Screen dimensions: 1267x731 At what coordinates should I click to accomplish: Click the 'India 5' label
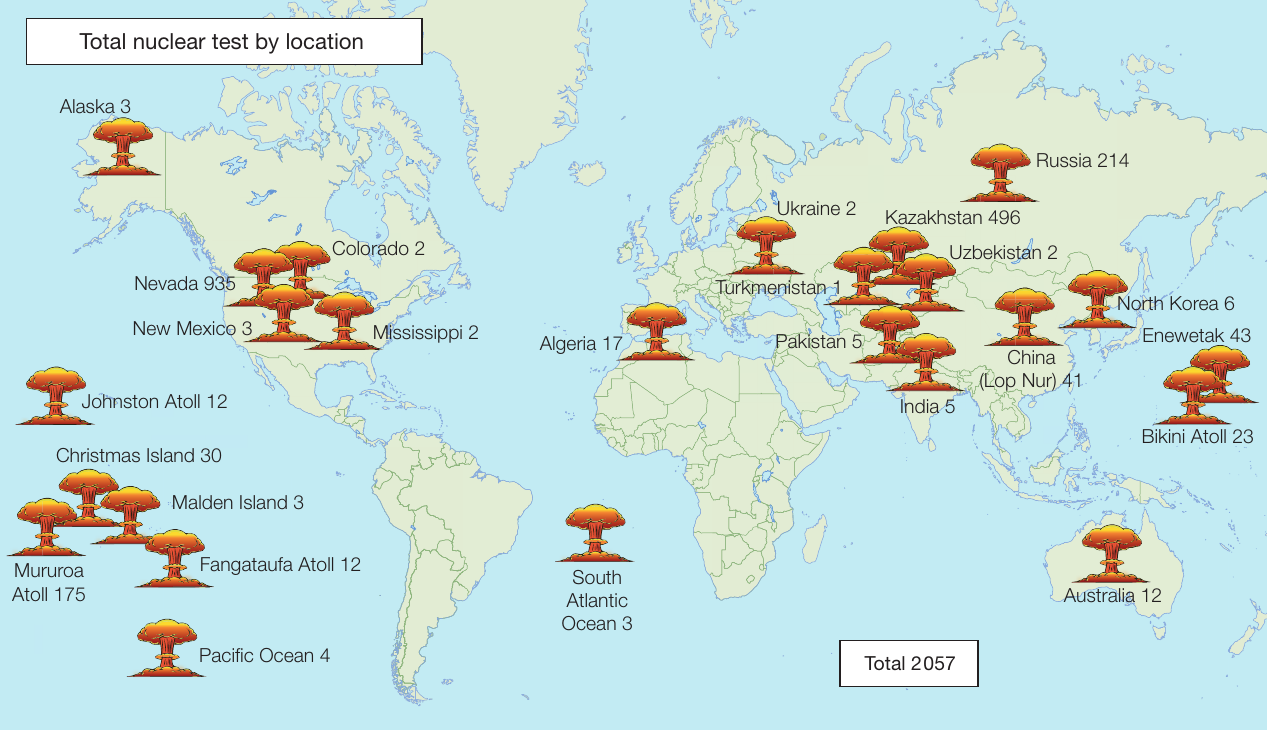click(927, 407)
